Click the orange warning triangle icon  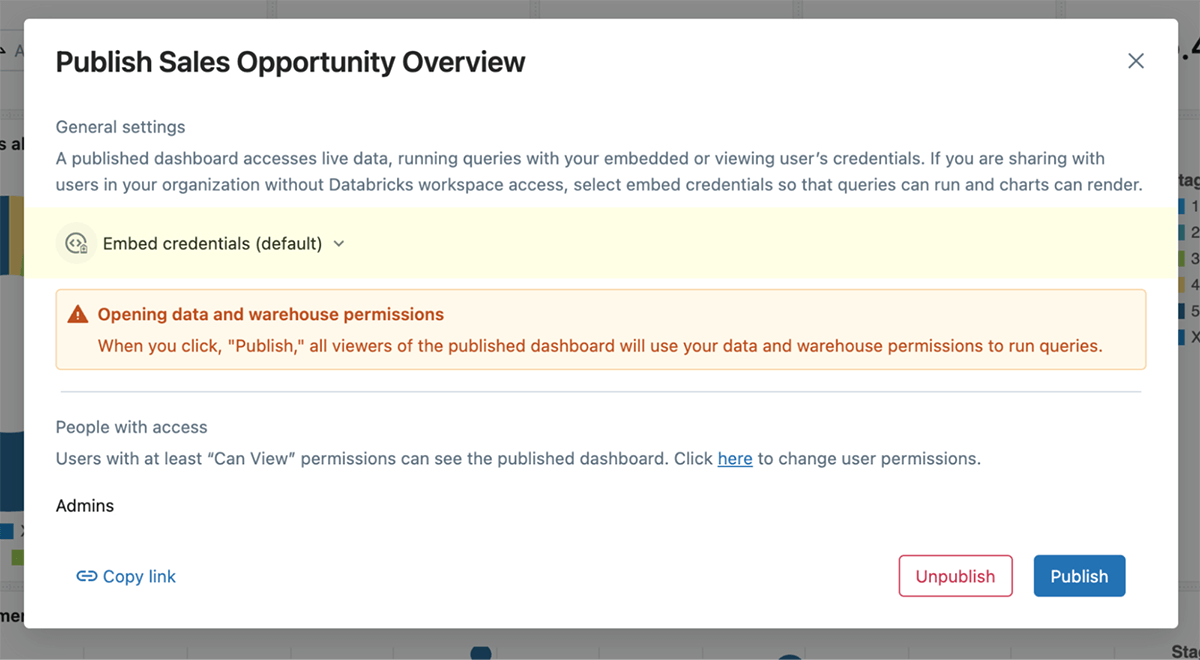pyautogui.click(x=78, y=315)
